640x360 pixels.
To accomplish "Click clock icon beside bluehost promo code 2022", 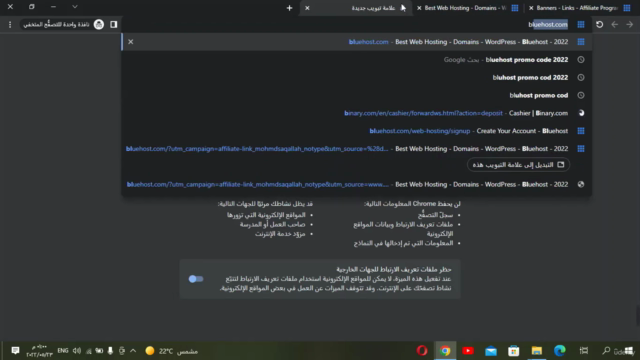I will (x=581, y=60).
